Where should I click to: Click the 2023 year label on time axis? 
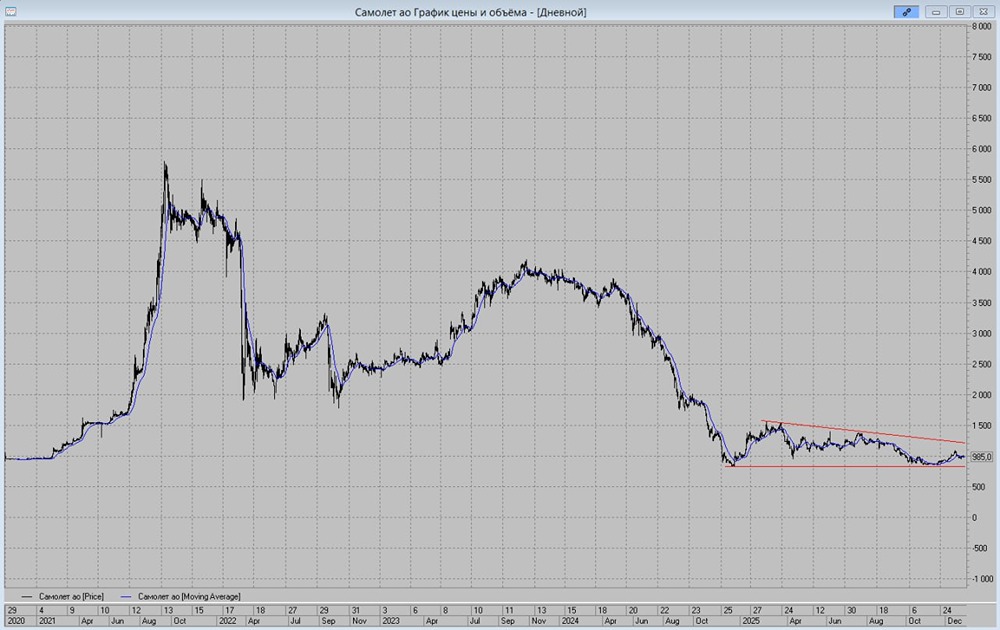coord(390,620)
